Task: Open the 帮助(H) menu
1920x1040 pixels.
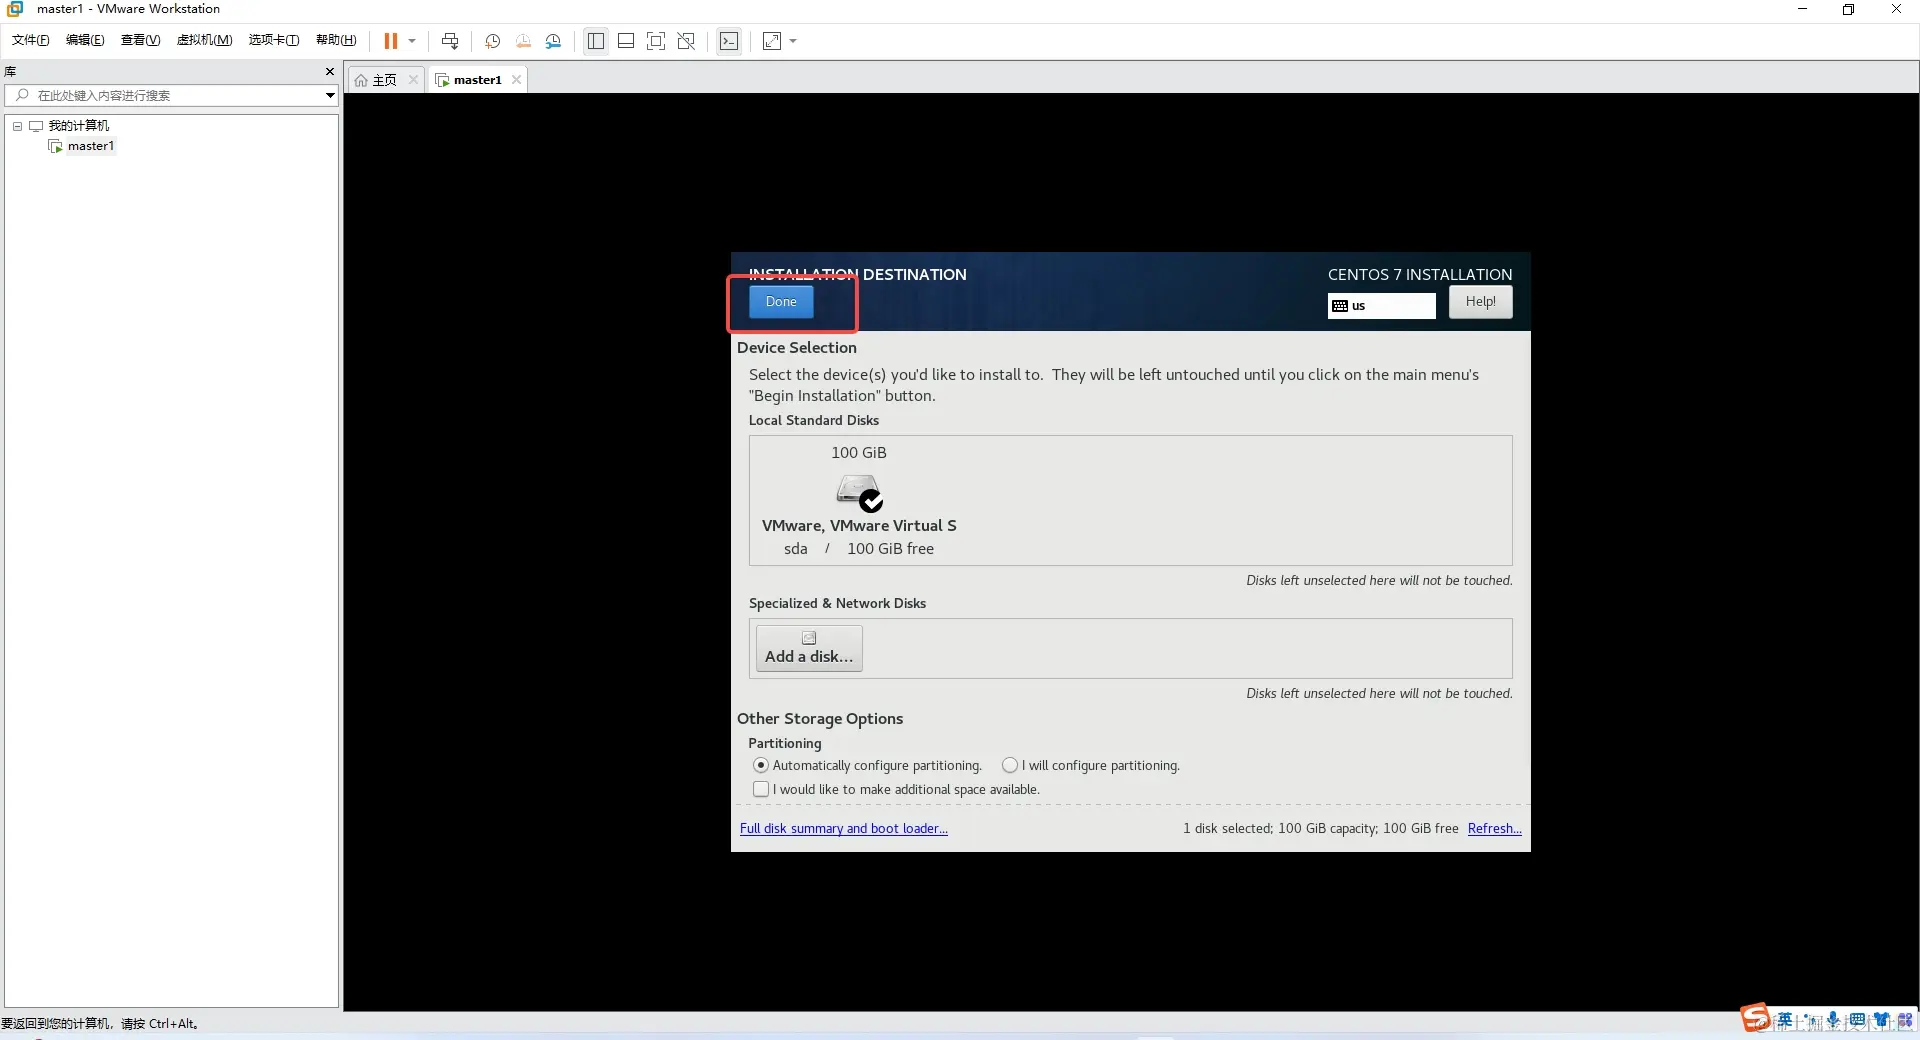Action: coord(336,40)
